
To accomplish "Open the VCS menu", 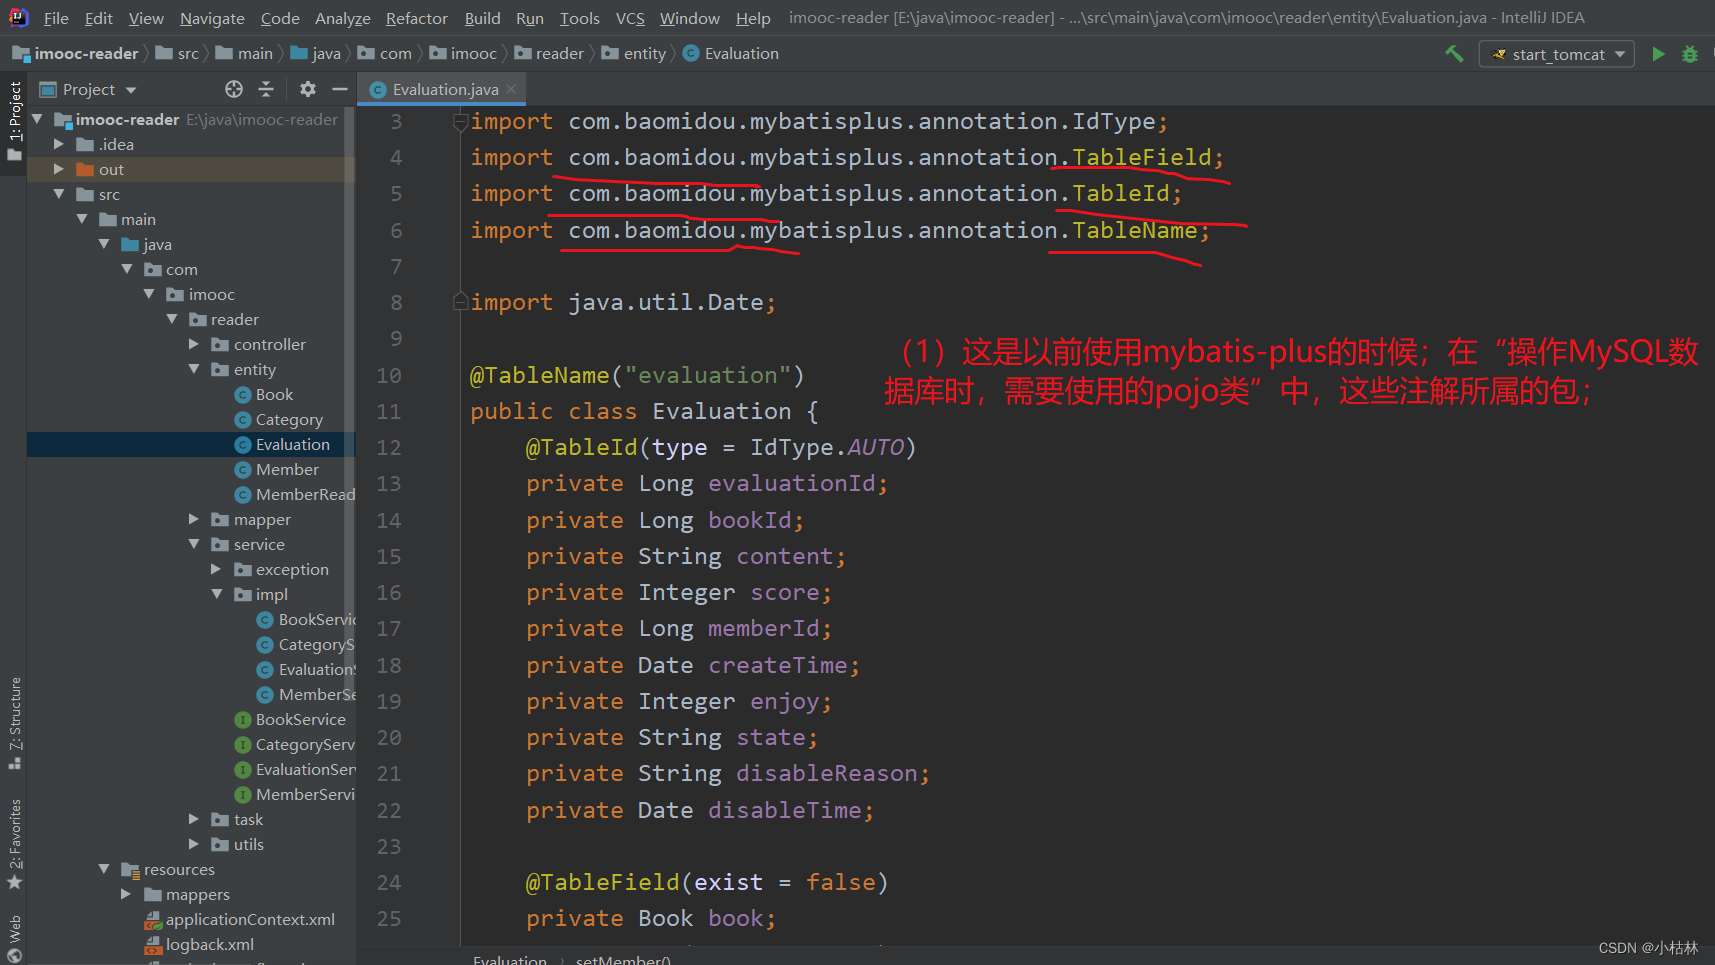I will [629, 18].
